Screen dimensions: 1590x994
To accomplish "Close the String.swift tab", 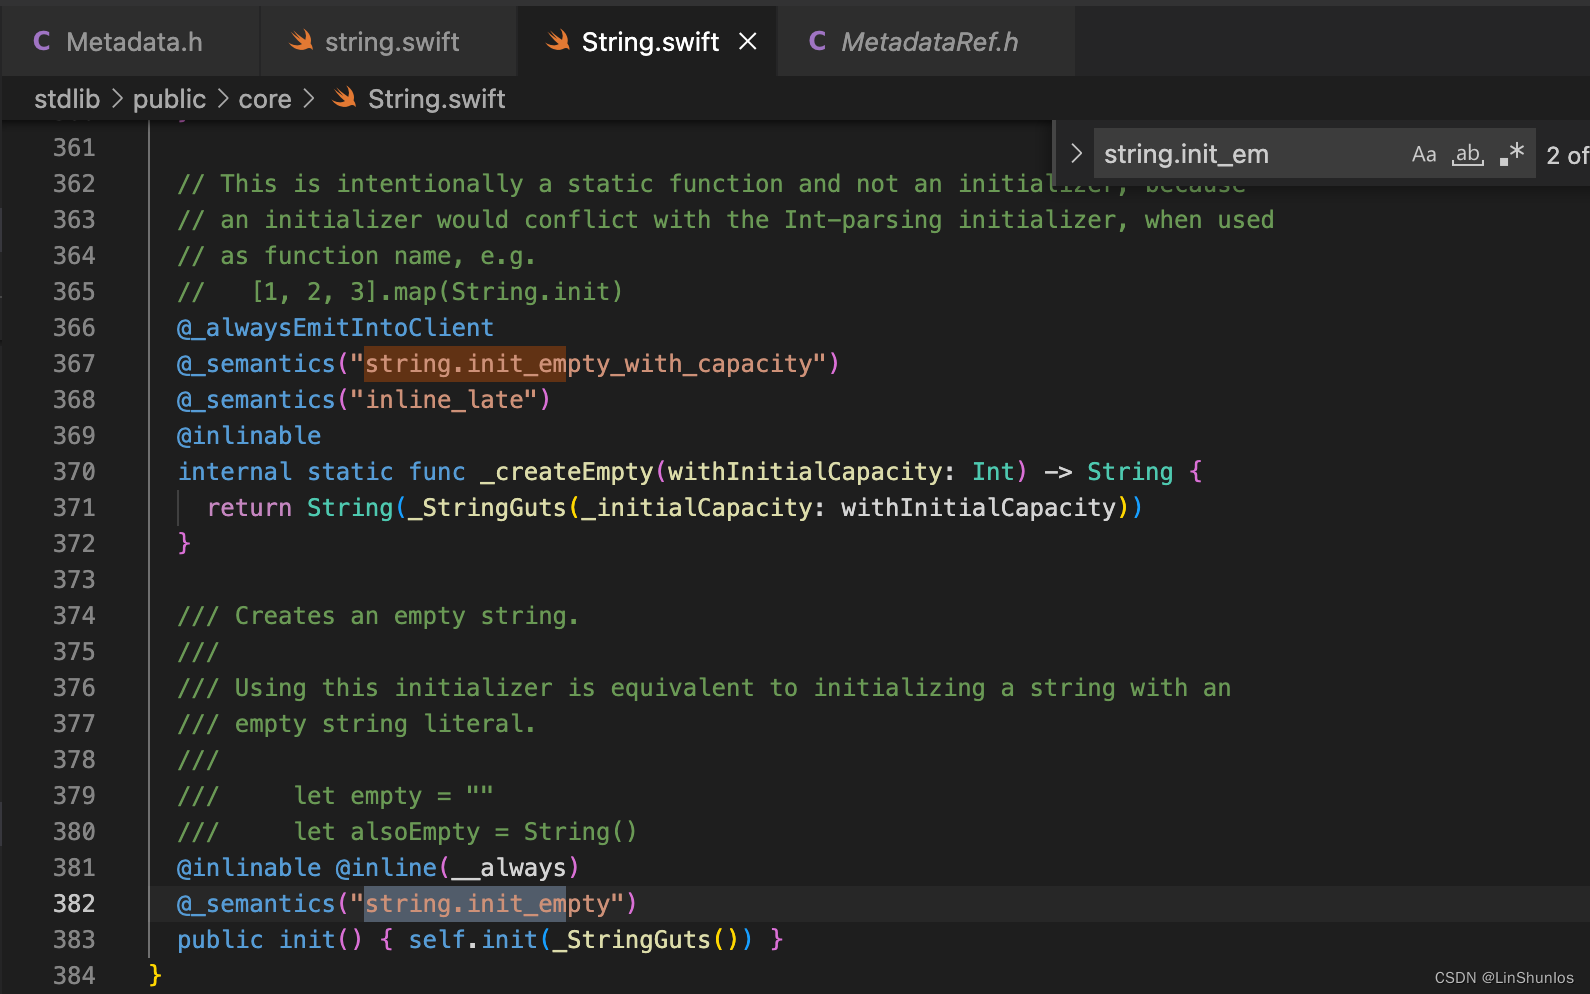I will point(747,41).
